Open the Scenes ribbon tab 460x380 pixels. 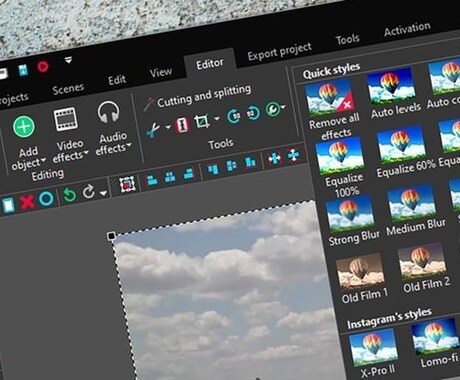68,89
